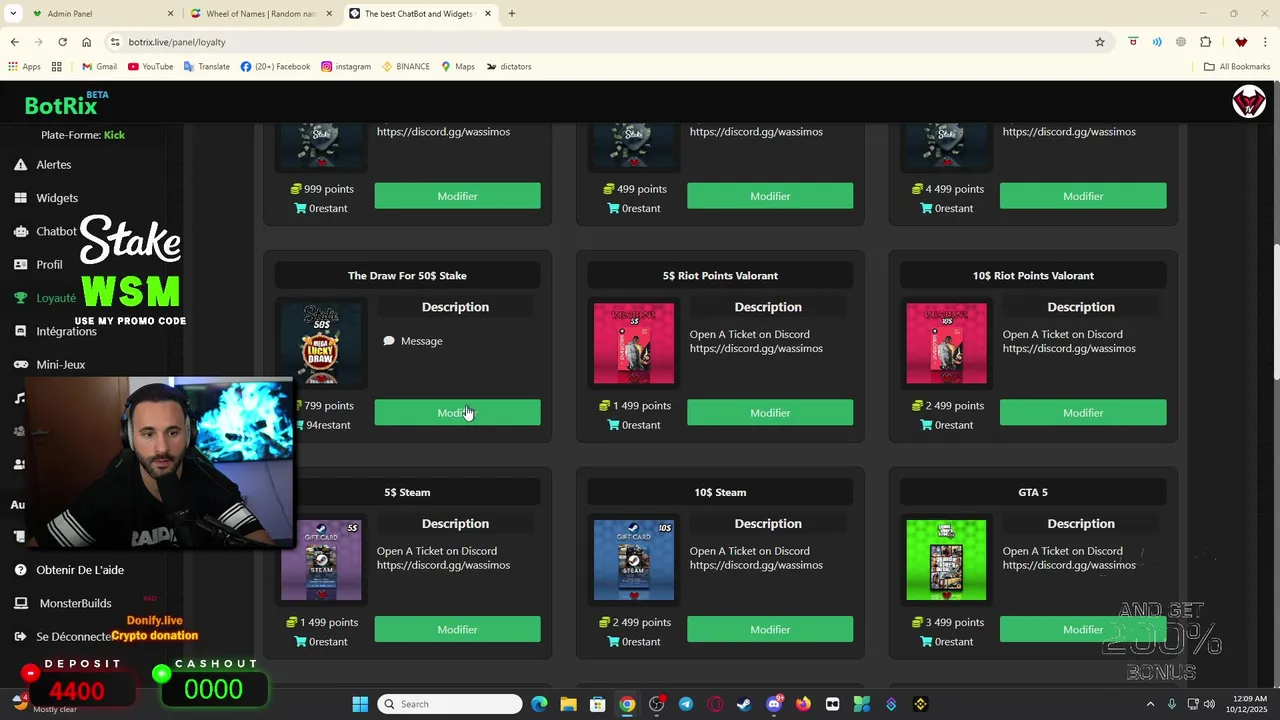Open the tab search dropdown arrow
Screen dimensions: 1280x720
[x=13, y=14]
